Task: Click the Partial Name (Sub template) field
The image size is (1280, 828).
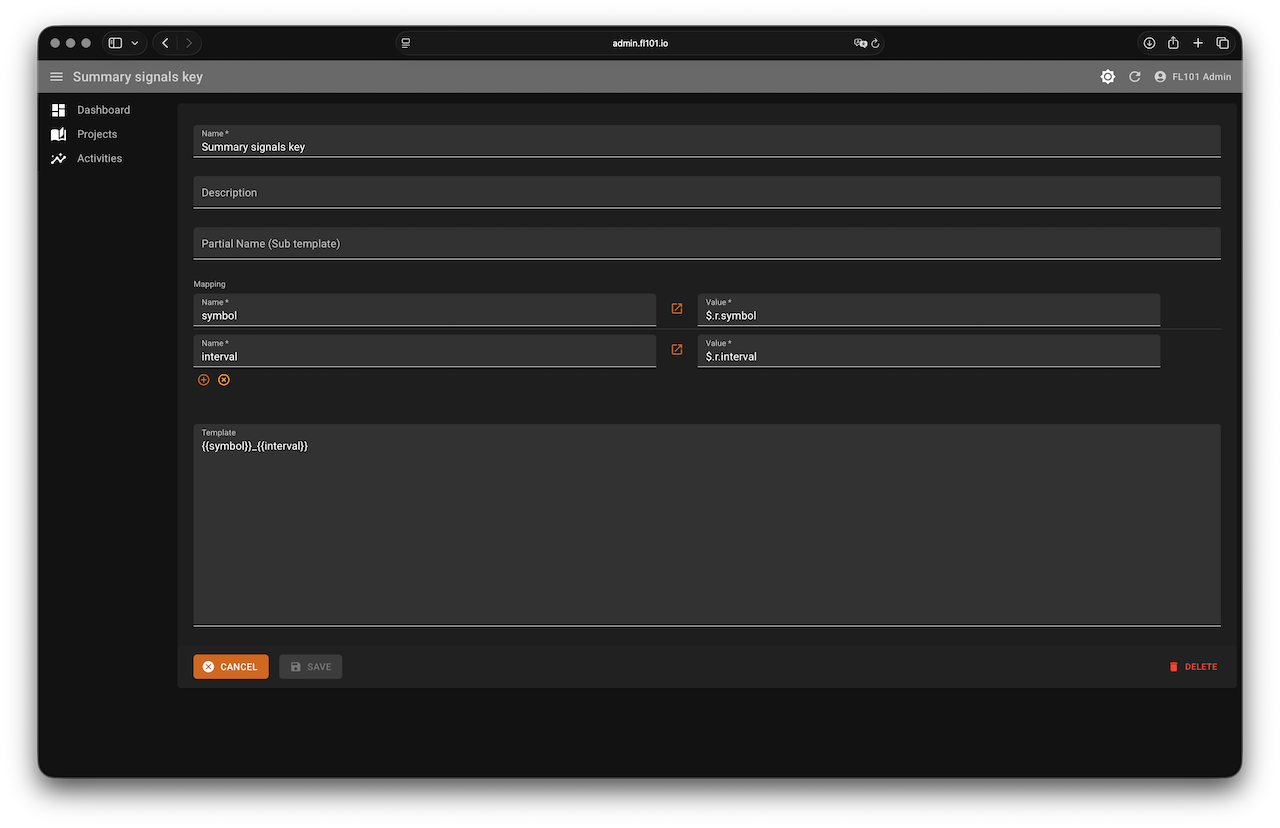Action: [706, 243]
